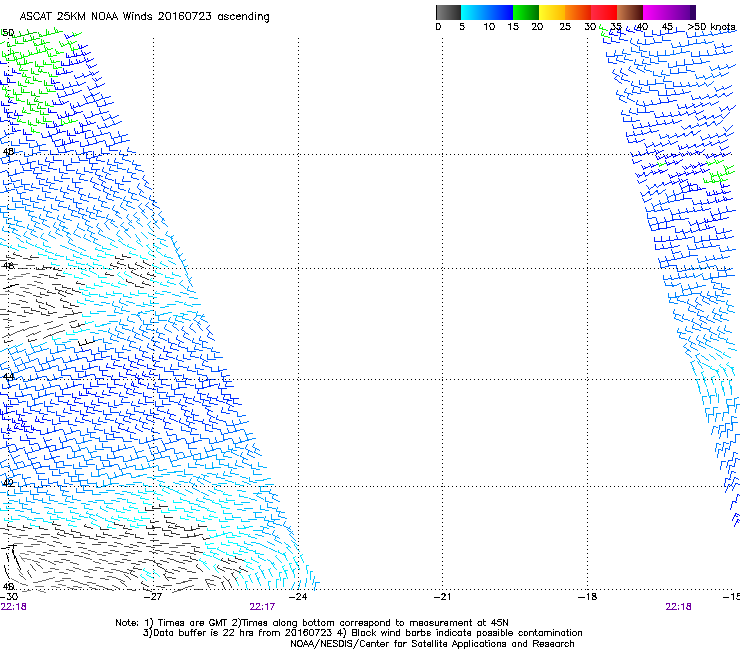Click the gray segment of the wind speed color bar
The image size is (740, 650).
tap(448, 12)
